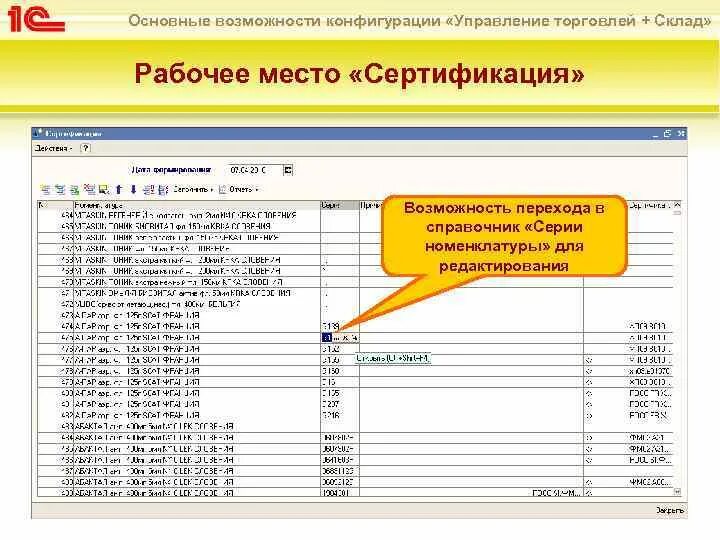Image resolution: width=720 pixels, height=540 pixels.
Task: Toggle the check mark in row 479
Action: point(590,382)
